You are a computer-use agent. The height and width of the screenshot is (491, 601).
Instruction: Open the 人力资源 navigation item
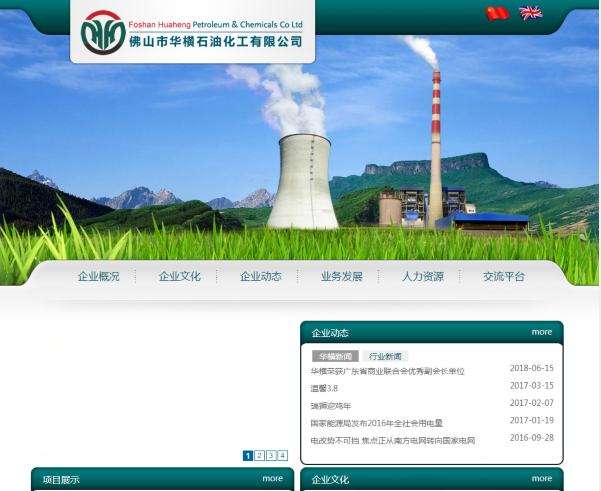(423, 277)
